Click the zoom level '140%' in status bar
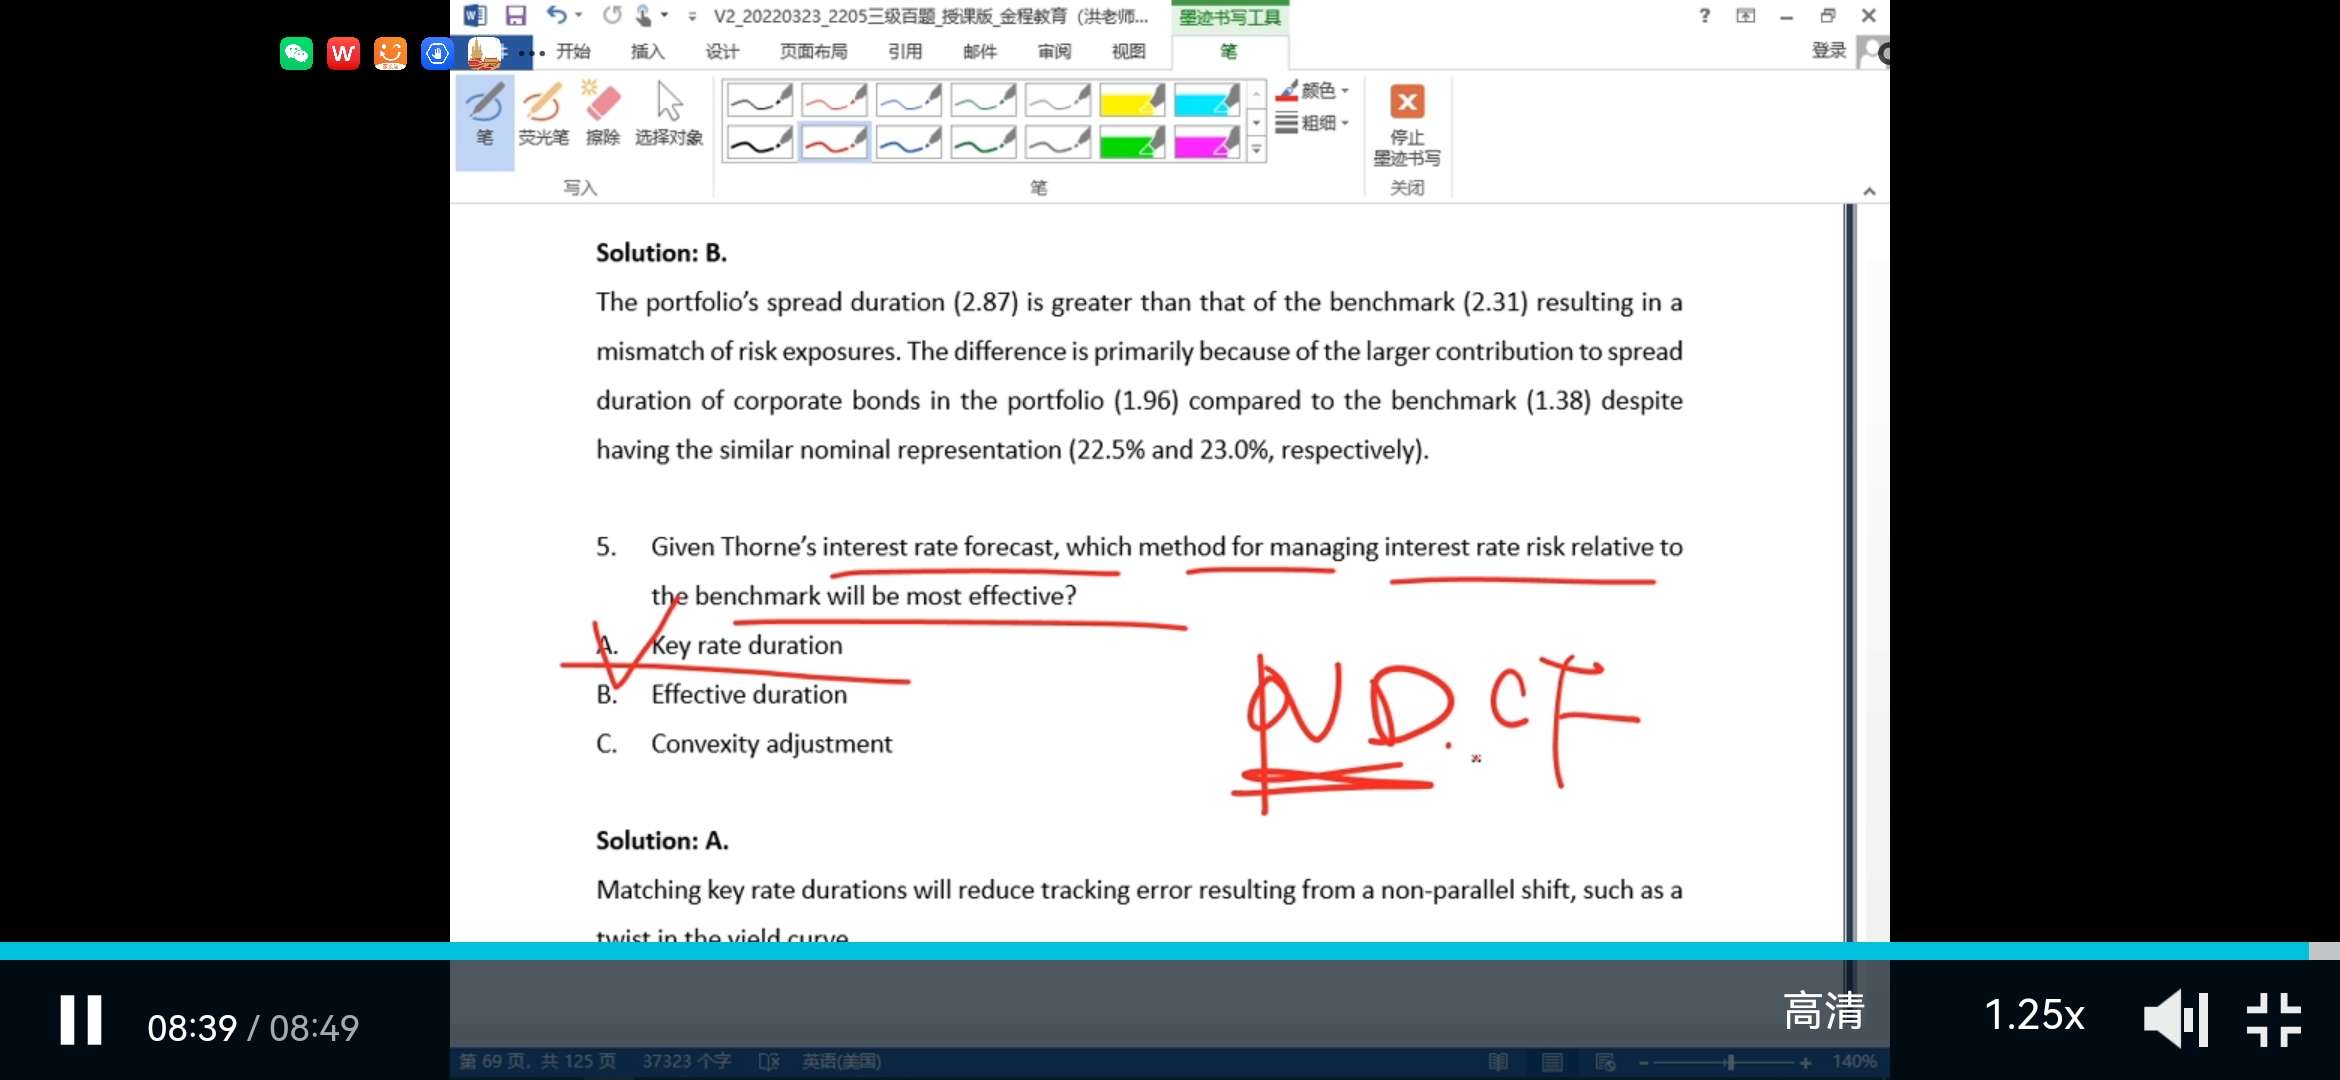Screen dimensions: 2340x1080 tap(1855, 1061)
